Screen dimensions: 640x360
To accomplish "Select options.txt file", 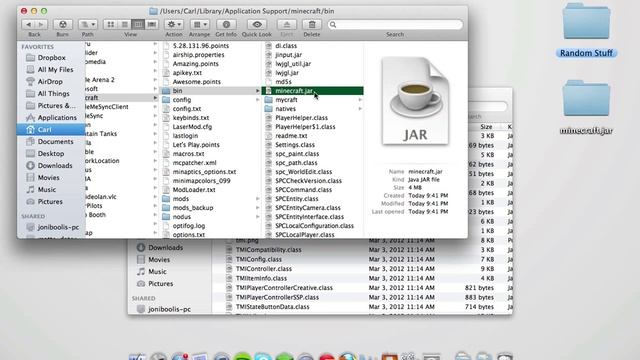I will [x=189, y=235].
